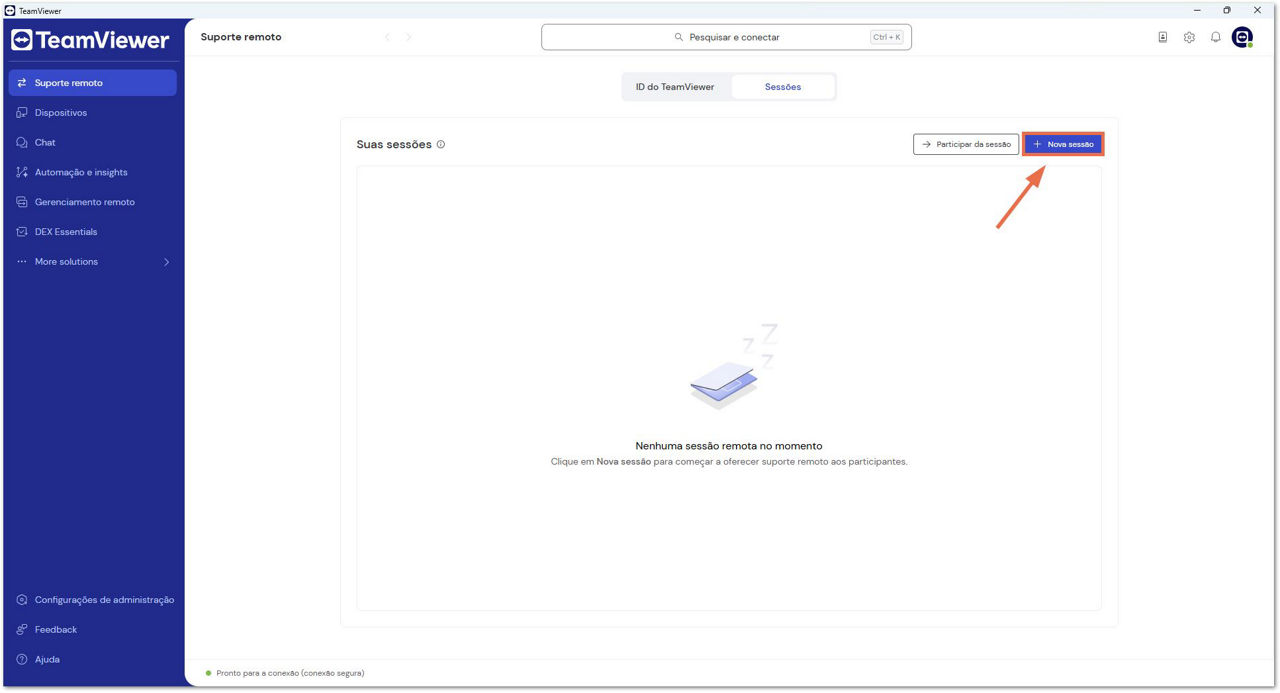Click the search magnifier icon
This screenshot has height=693, width=1280.
(x=680, y=37)
